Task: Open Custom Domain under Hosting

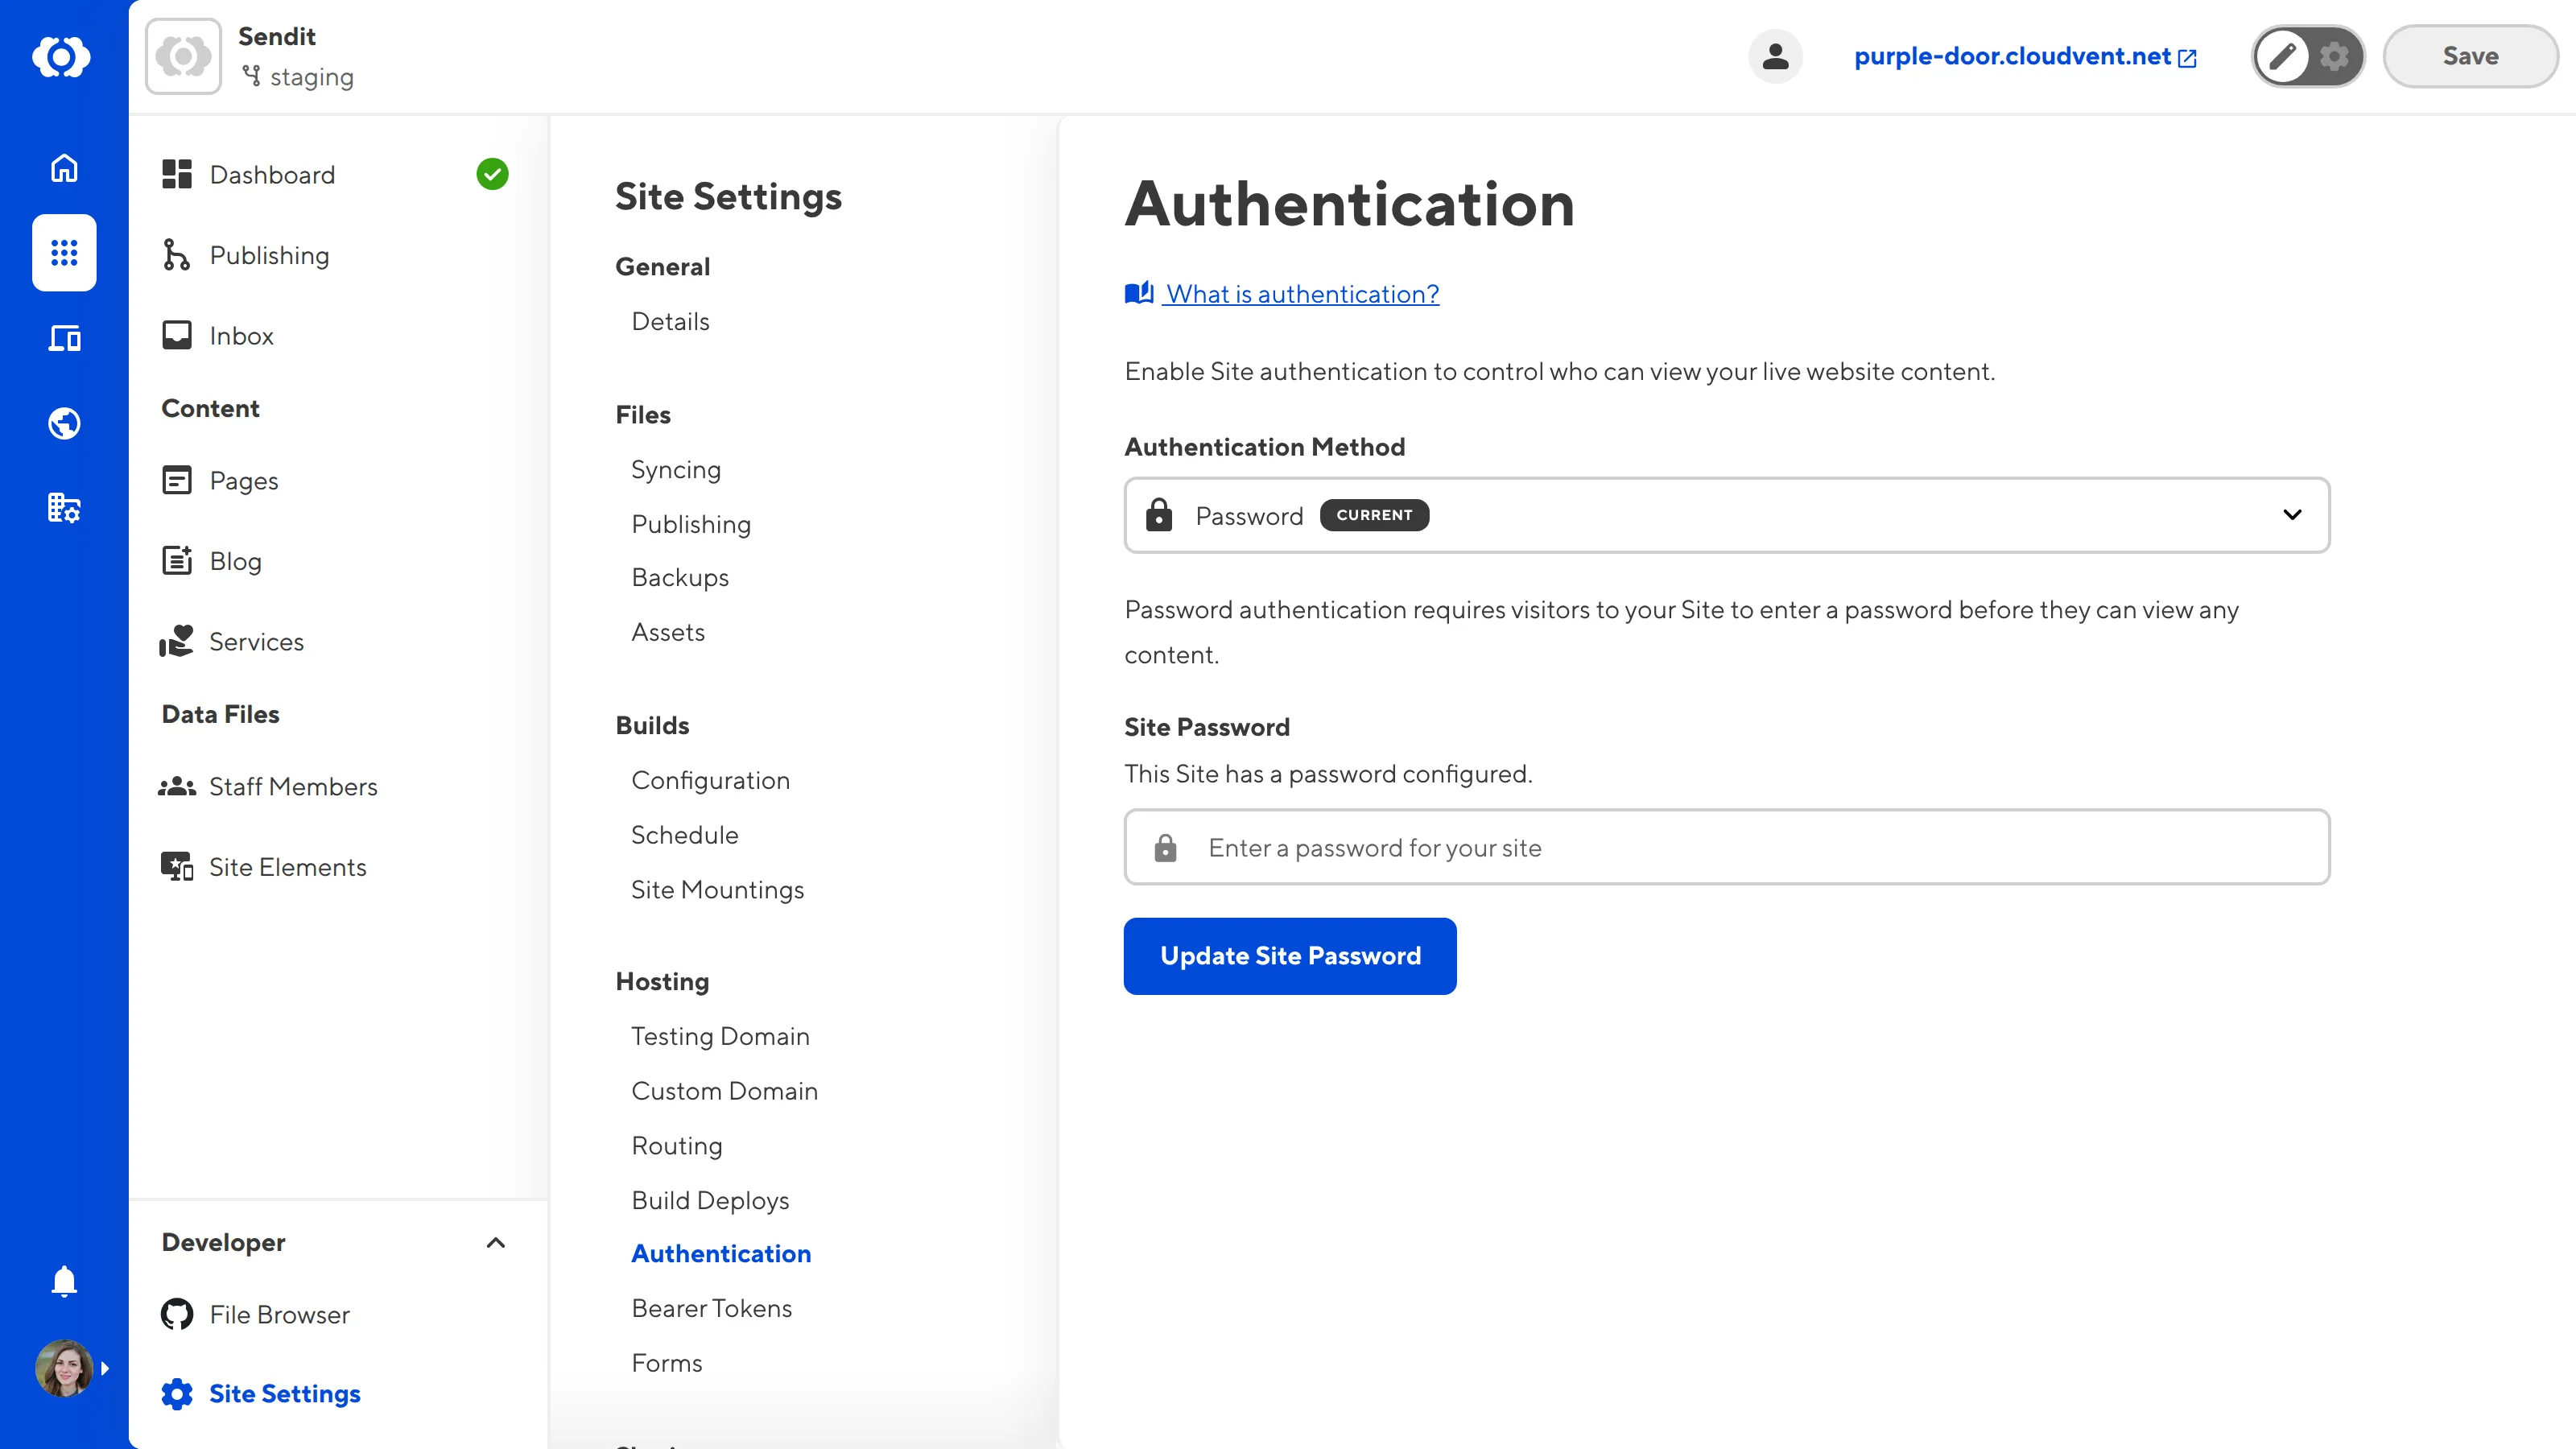Action: pos(724,1090)
